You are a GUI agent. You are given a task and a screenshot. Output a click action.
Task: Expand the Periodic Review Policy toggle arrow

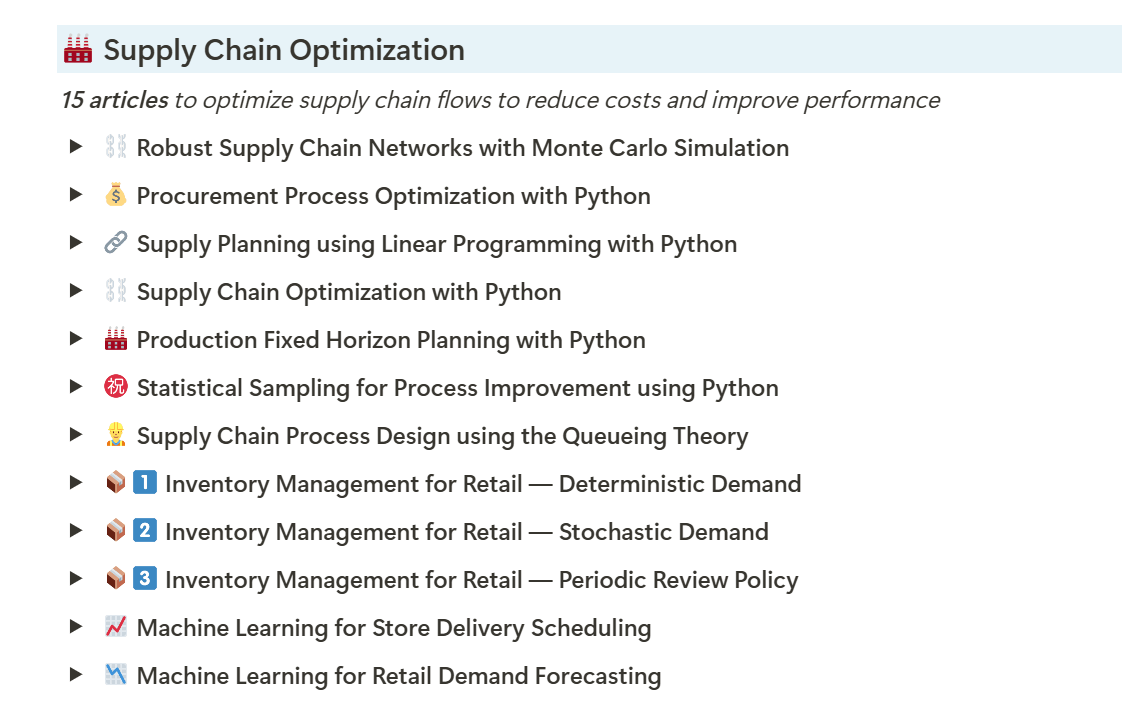point(76,579)
